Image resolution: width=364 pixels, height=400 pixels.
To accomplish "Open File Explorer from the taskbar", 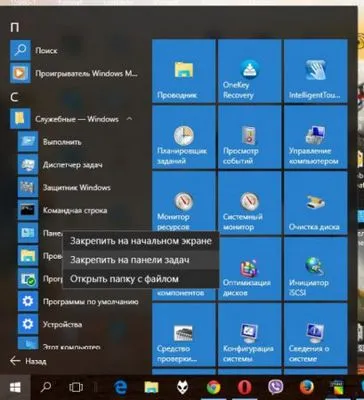I will pyautogui.click(x=151, y=387).
